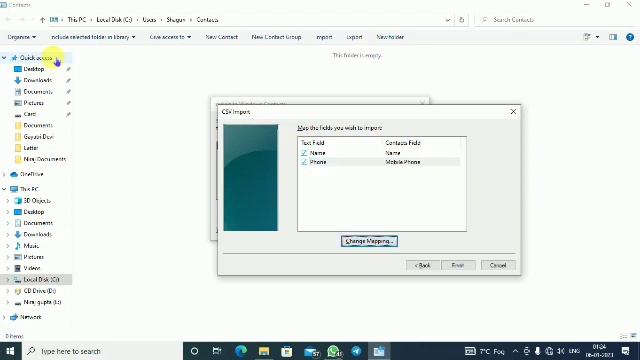Open the Give access to dropdown

coord(170,37)
